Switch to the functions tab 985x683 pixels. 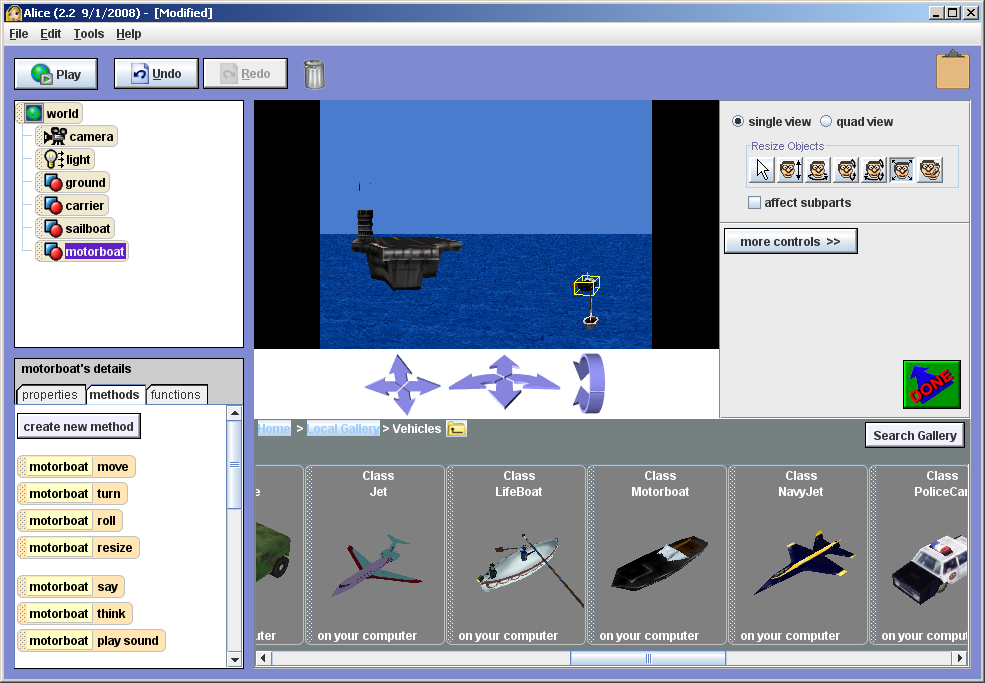[x=176, y=395]
